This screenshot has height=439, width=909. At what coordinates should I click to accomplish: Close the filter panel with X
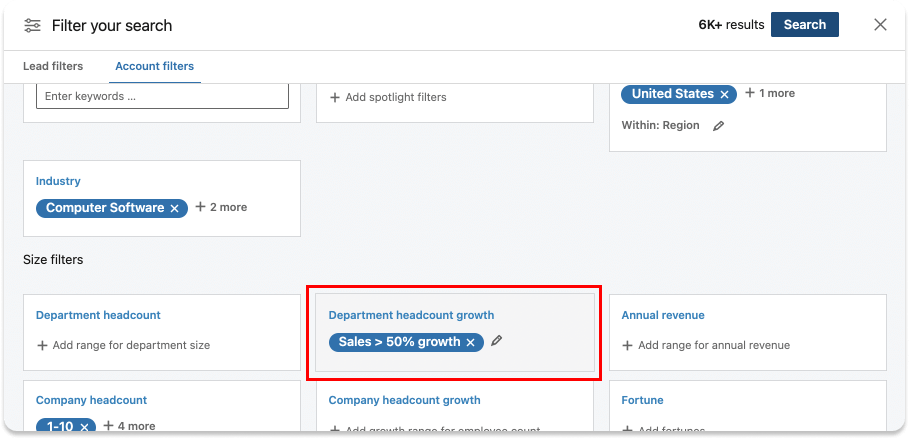[x=880, y=25]
